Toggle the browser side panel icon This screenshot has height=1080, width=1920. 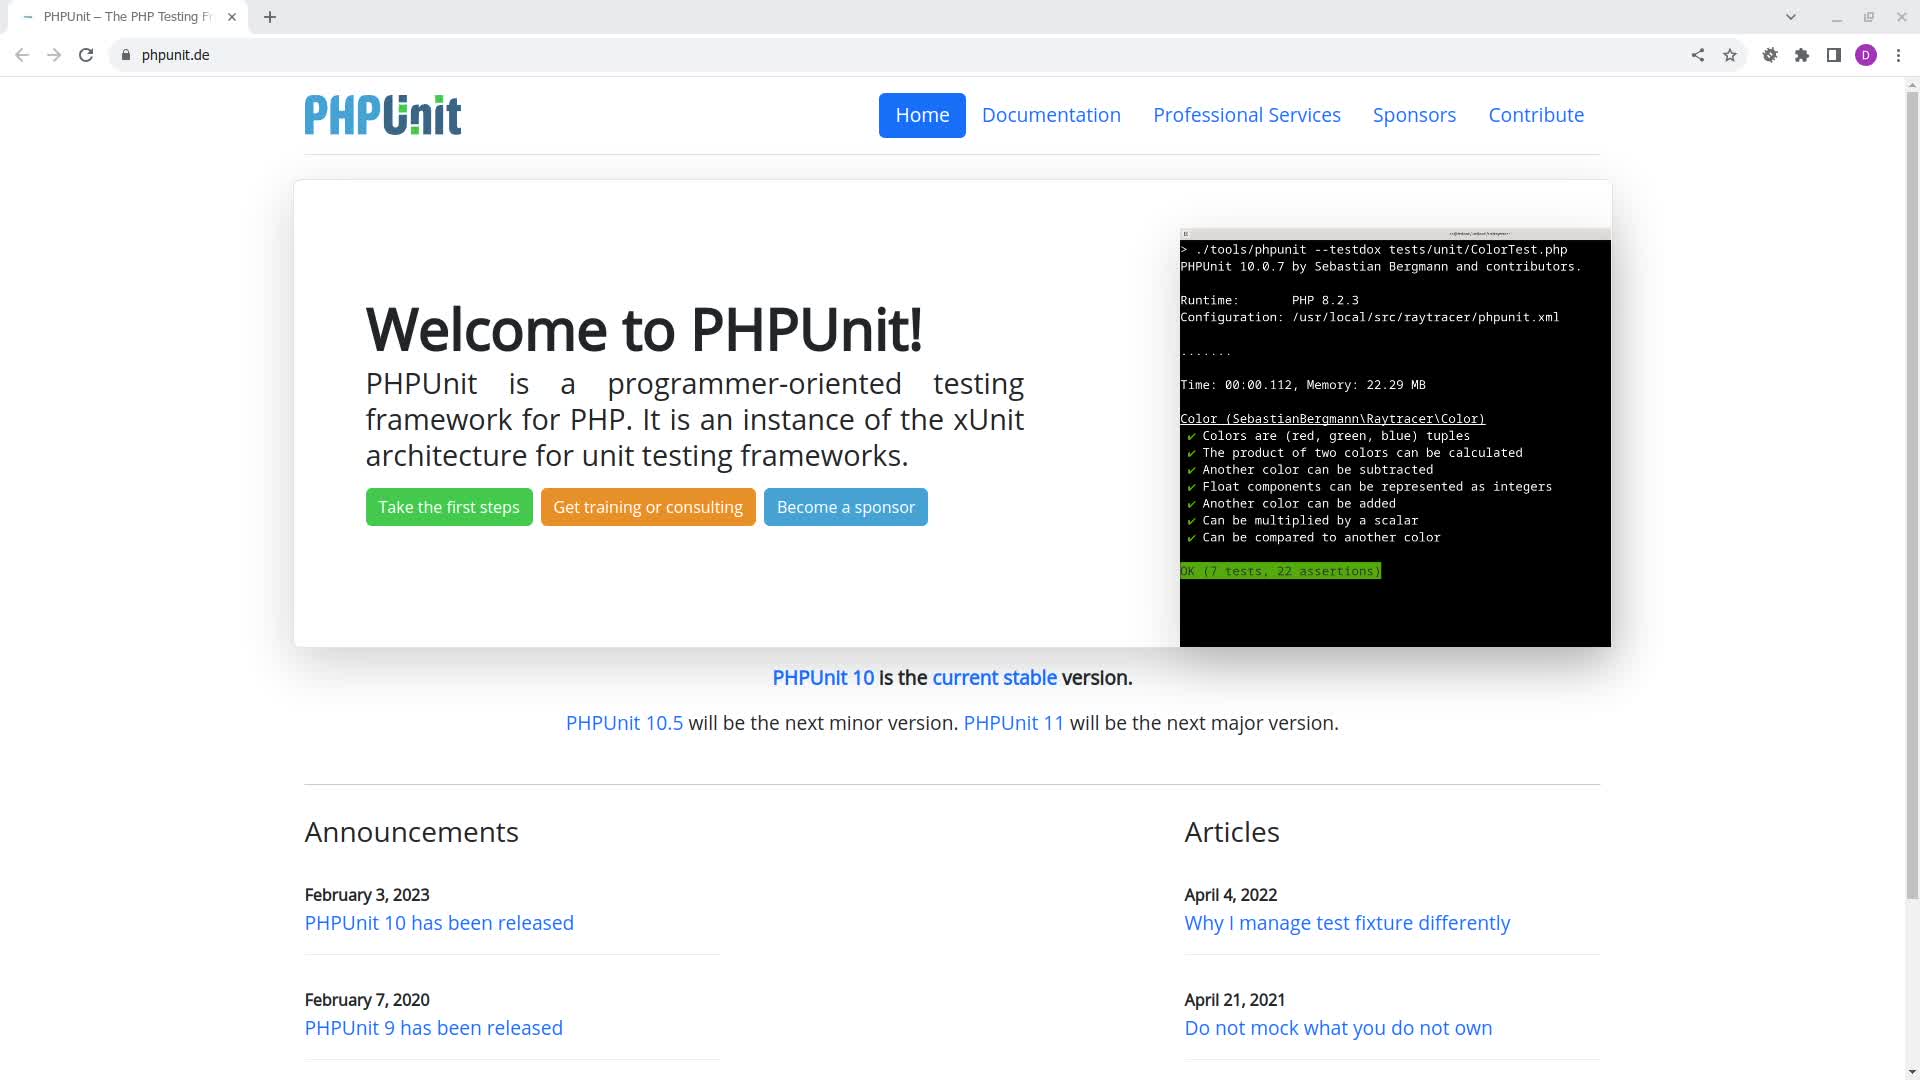[x=1834, y=55]
